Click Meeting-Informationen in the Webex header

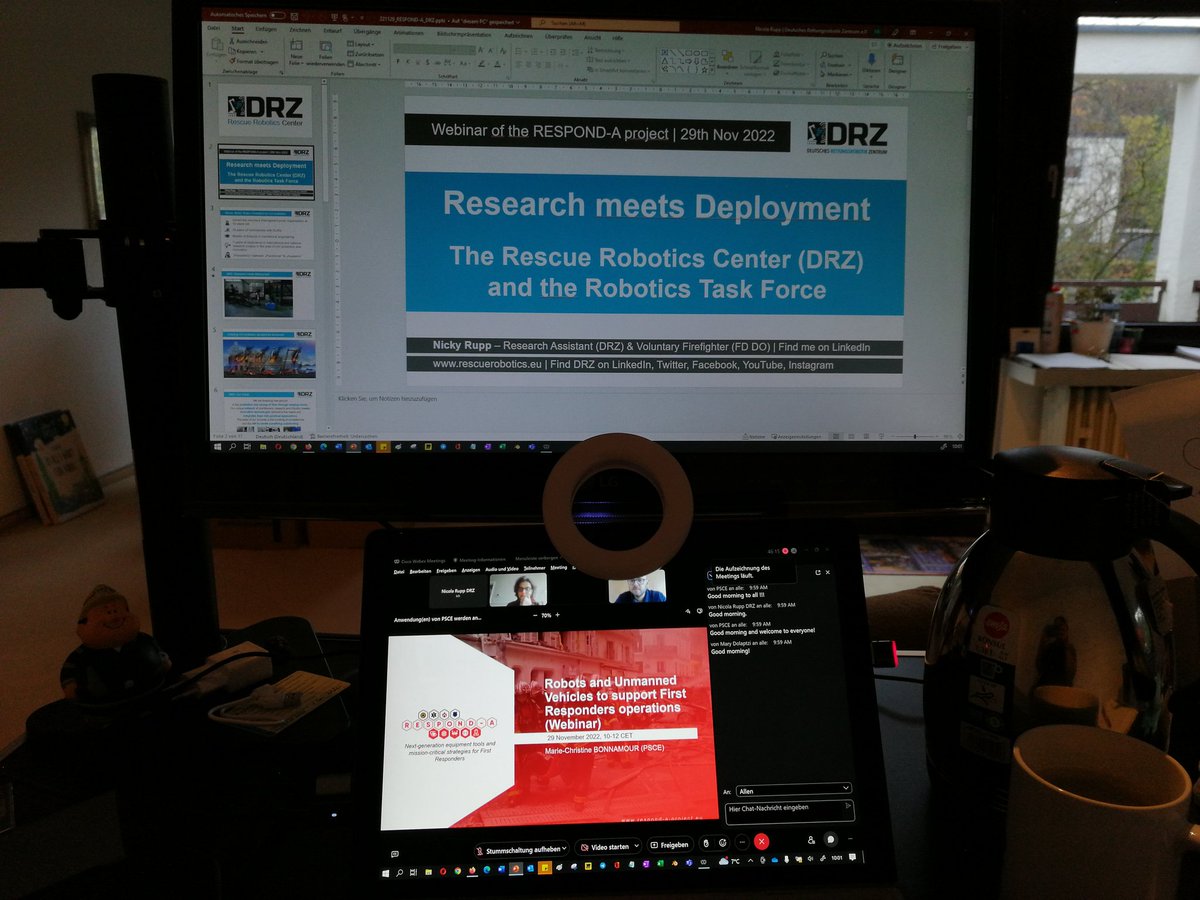[481, 559]
